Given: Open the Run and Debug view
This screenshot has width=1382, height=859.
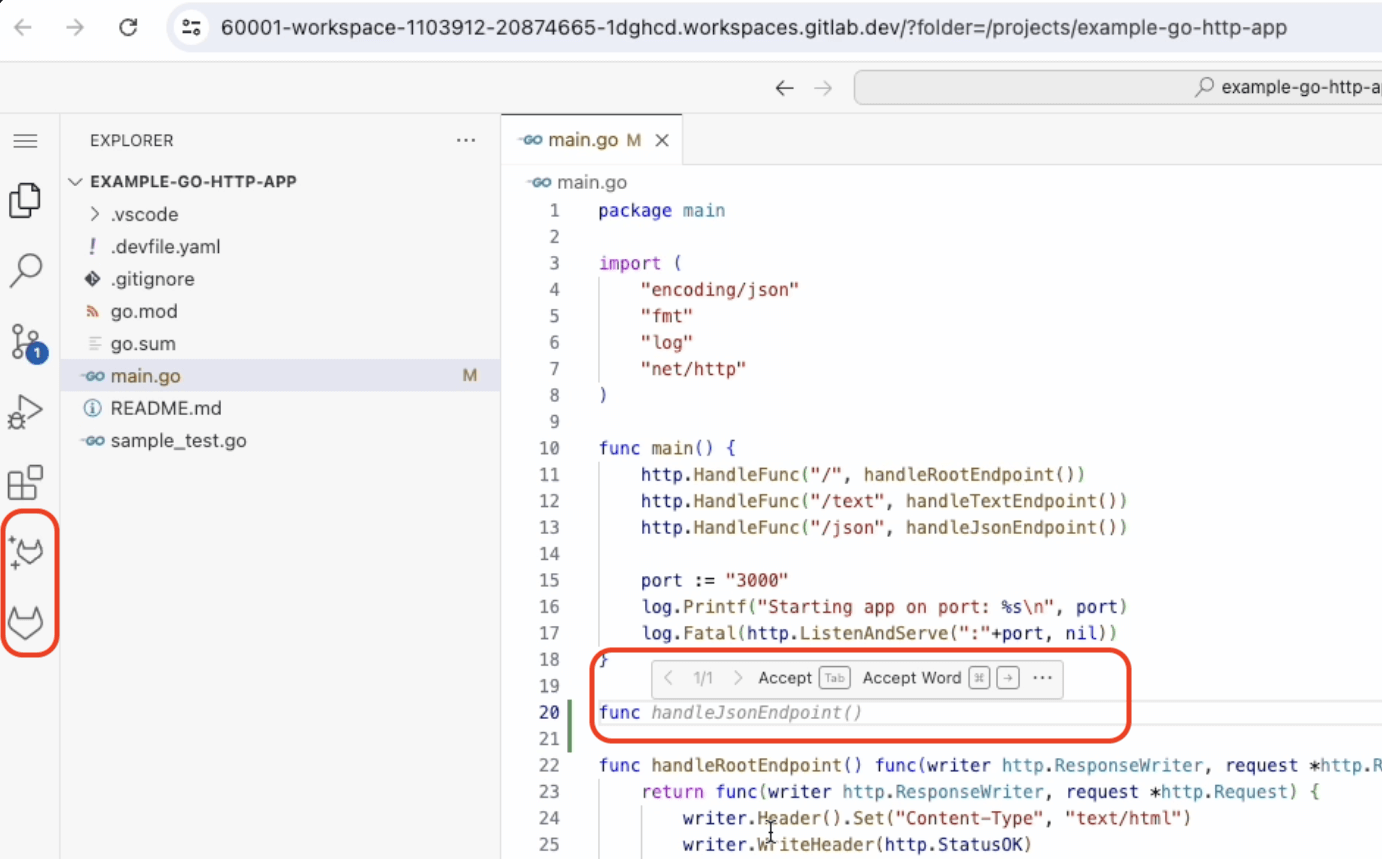Looking at the screenshot, I should pos(26,412).
